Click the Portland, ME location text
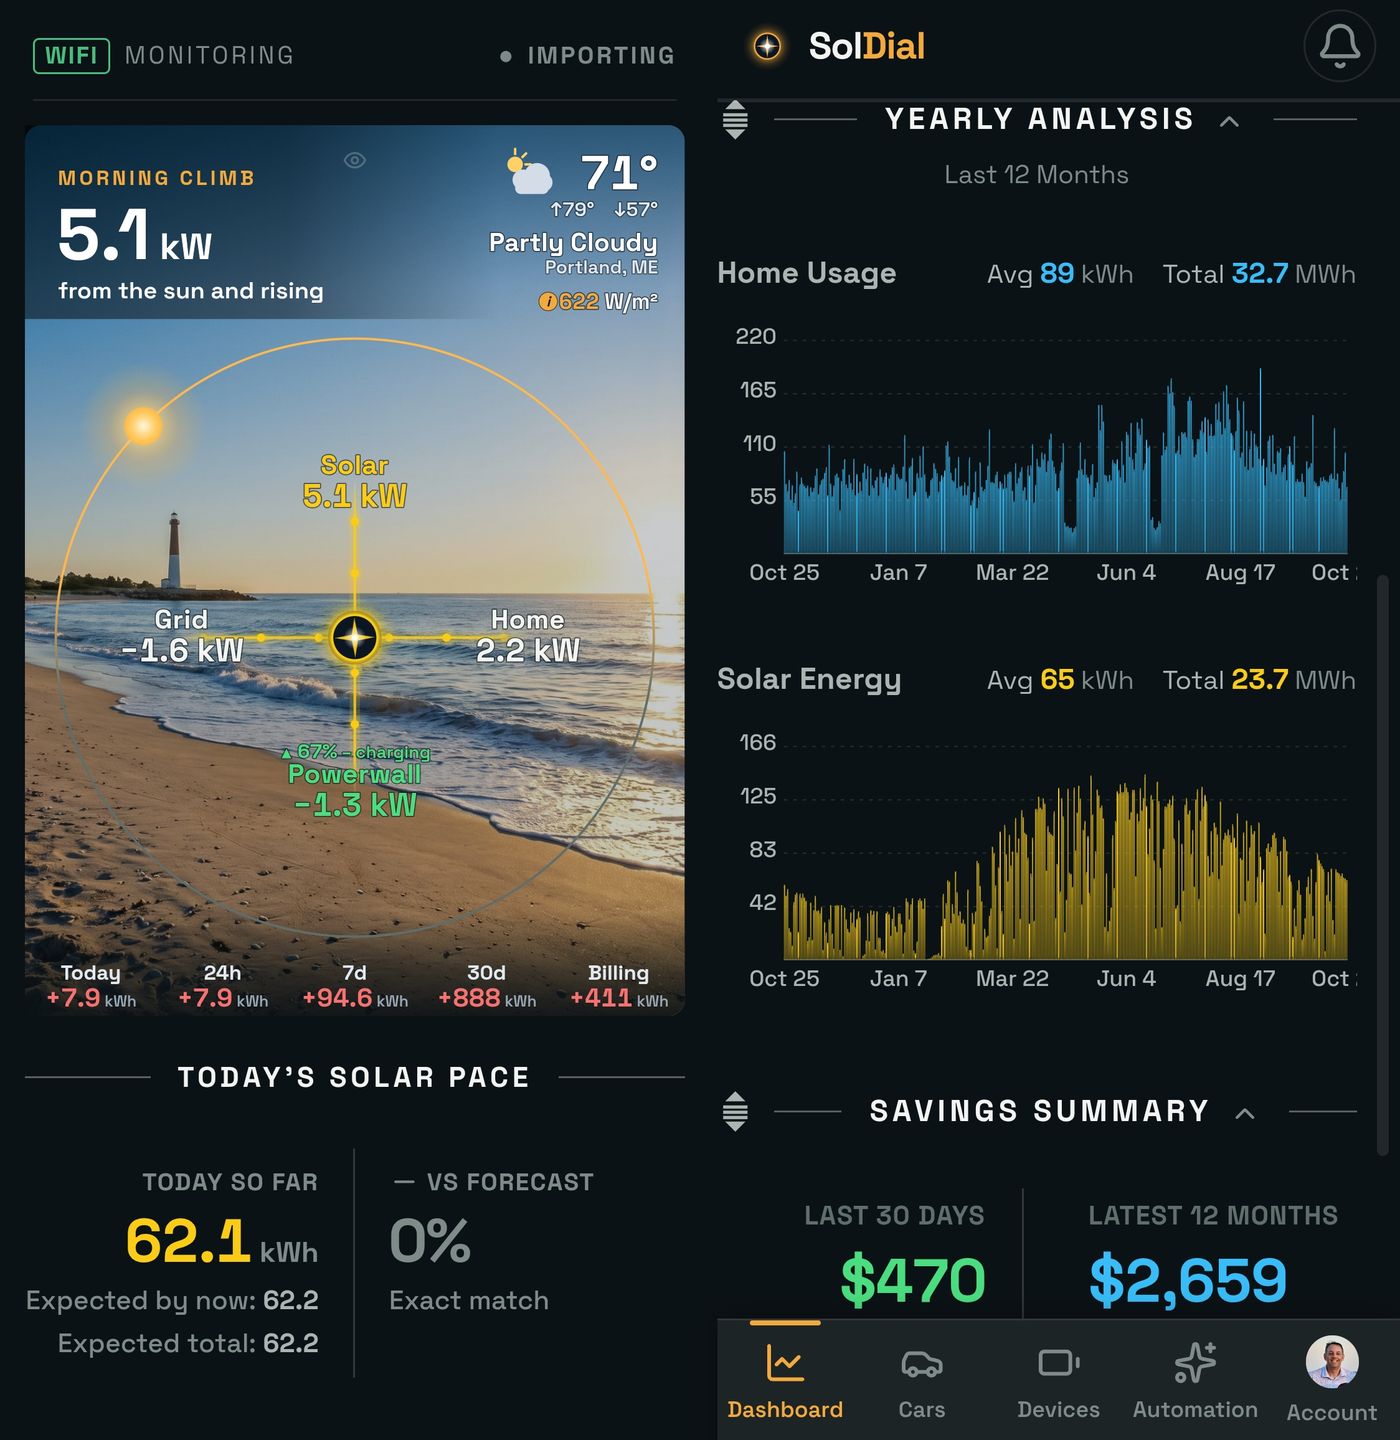This screenshot has width=1400, height=1440. point(601,267)
